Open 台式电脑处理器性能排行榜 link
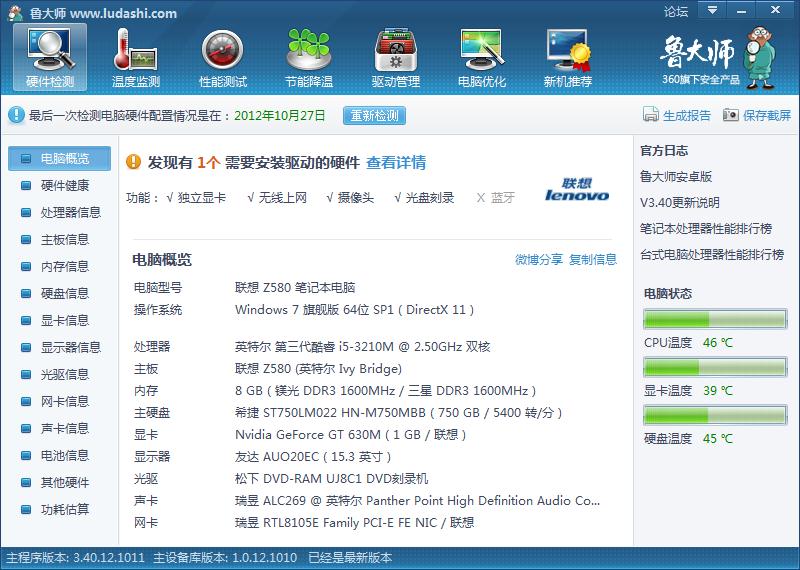 coord(712,255)
